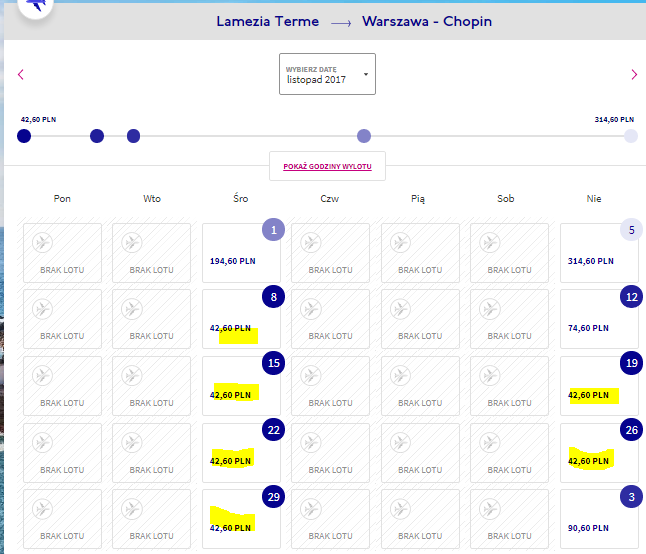The height and width of the screenshot is (554, 646).
Task: Go to the next month arrow
Action: 634,75
